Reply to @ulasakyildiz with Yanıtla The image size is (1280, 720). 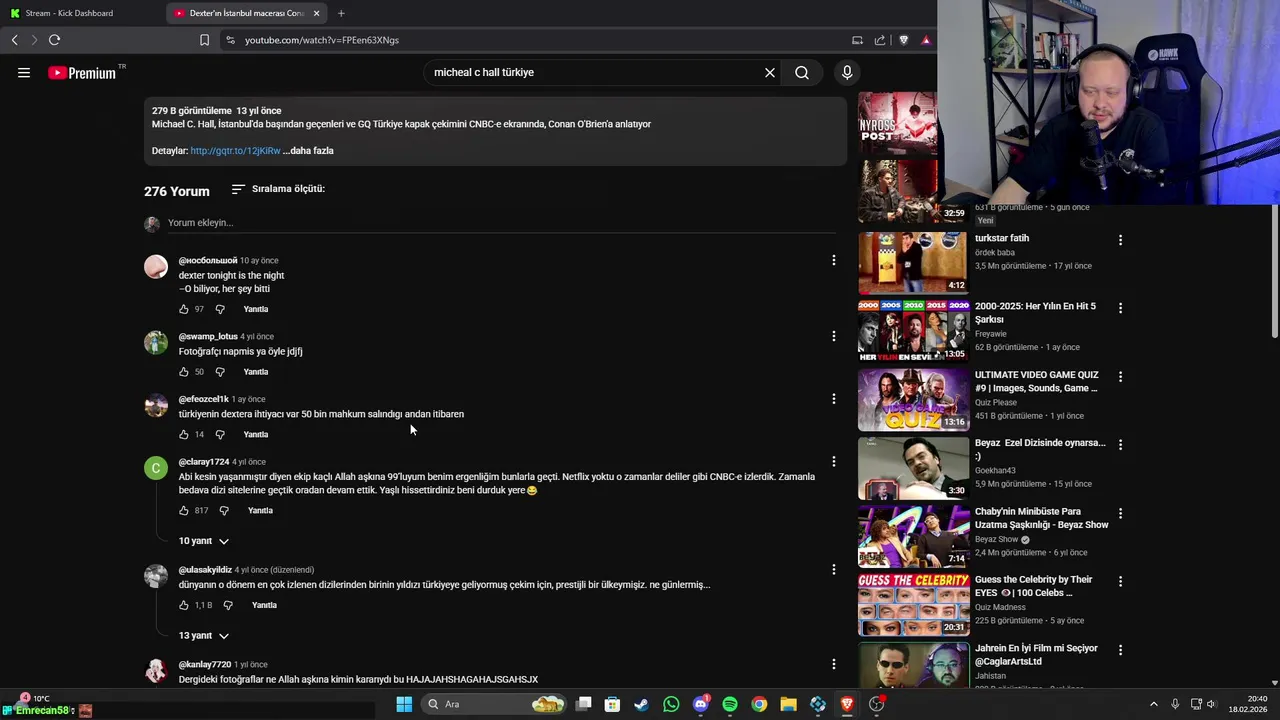264,605
